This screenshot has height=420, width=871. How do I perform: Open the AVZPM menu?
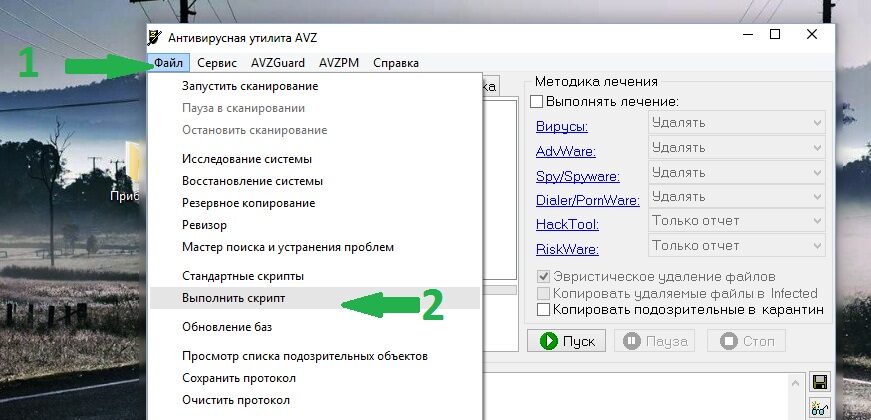pos(339,63)
